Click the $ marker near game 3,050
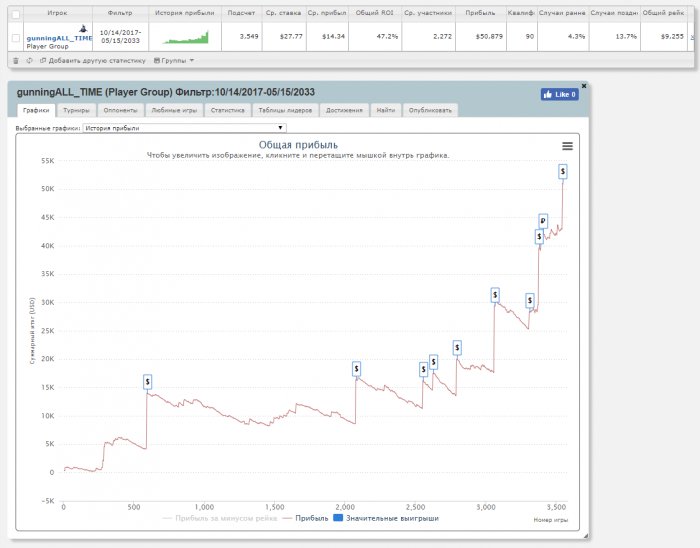 click(495, 295)
